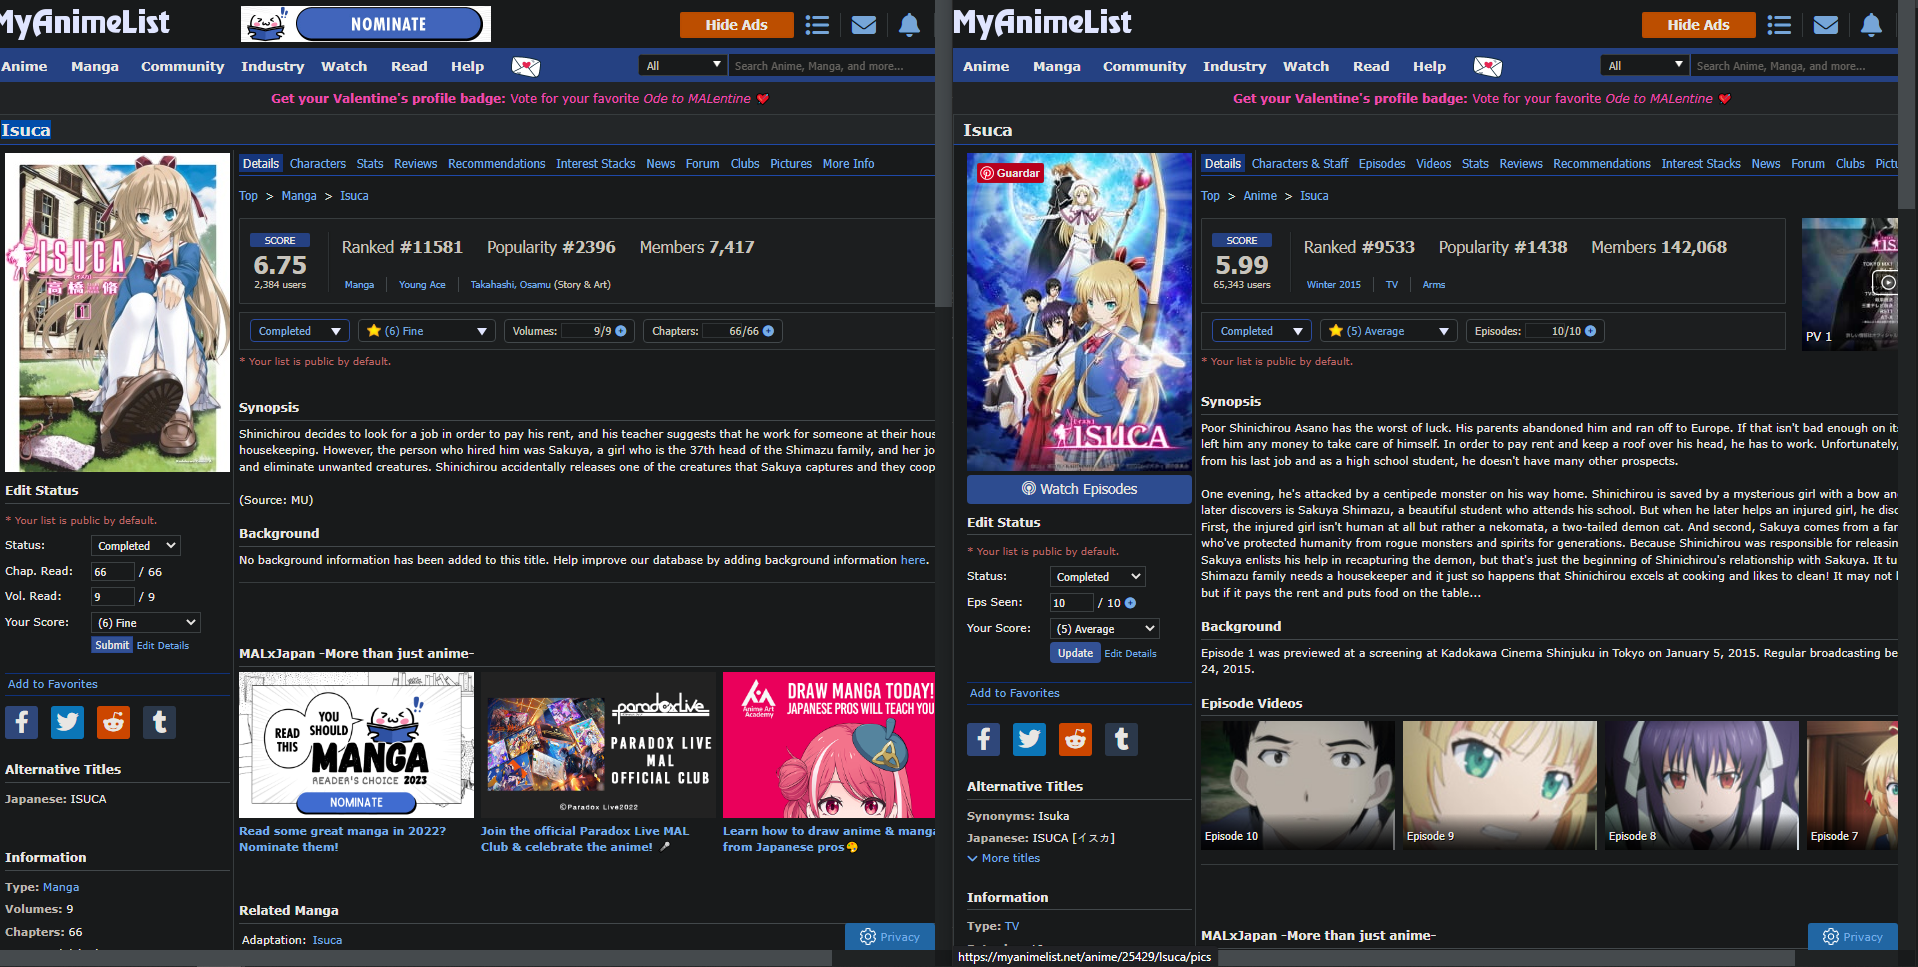Viewport: 1918px width, 967px height.
Task: Share anime page on Twitter
Action: [1030, 739]
